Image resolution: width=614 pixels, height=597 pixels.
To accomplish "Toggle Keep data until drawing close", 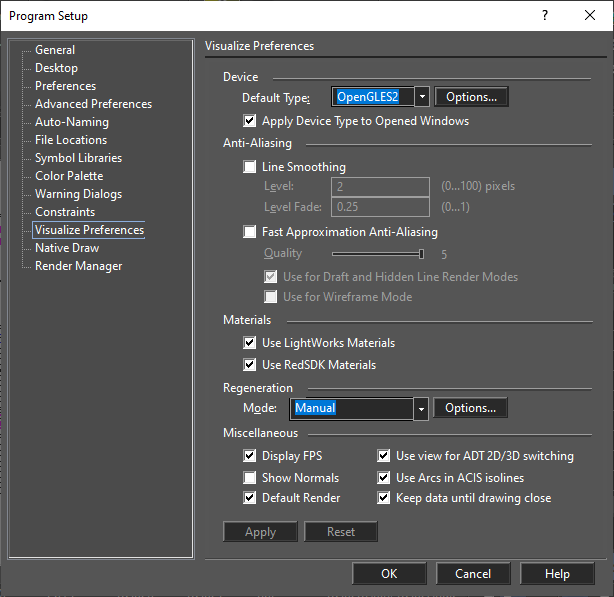I will pos(383,498).
